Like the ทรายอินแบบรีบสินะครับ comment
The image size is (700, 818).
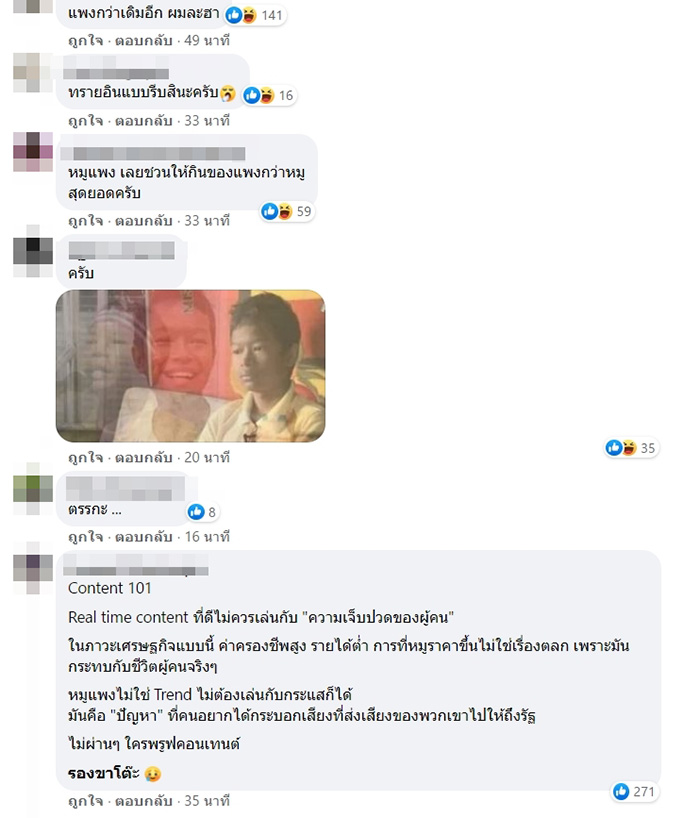(86, 121)
